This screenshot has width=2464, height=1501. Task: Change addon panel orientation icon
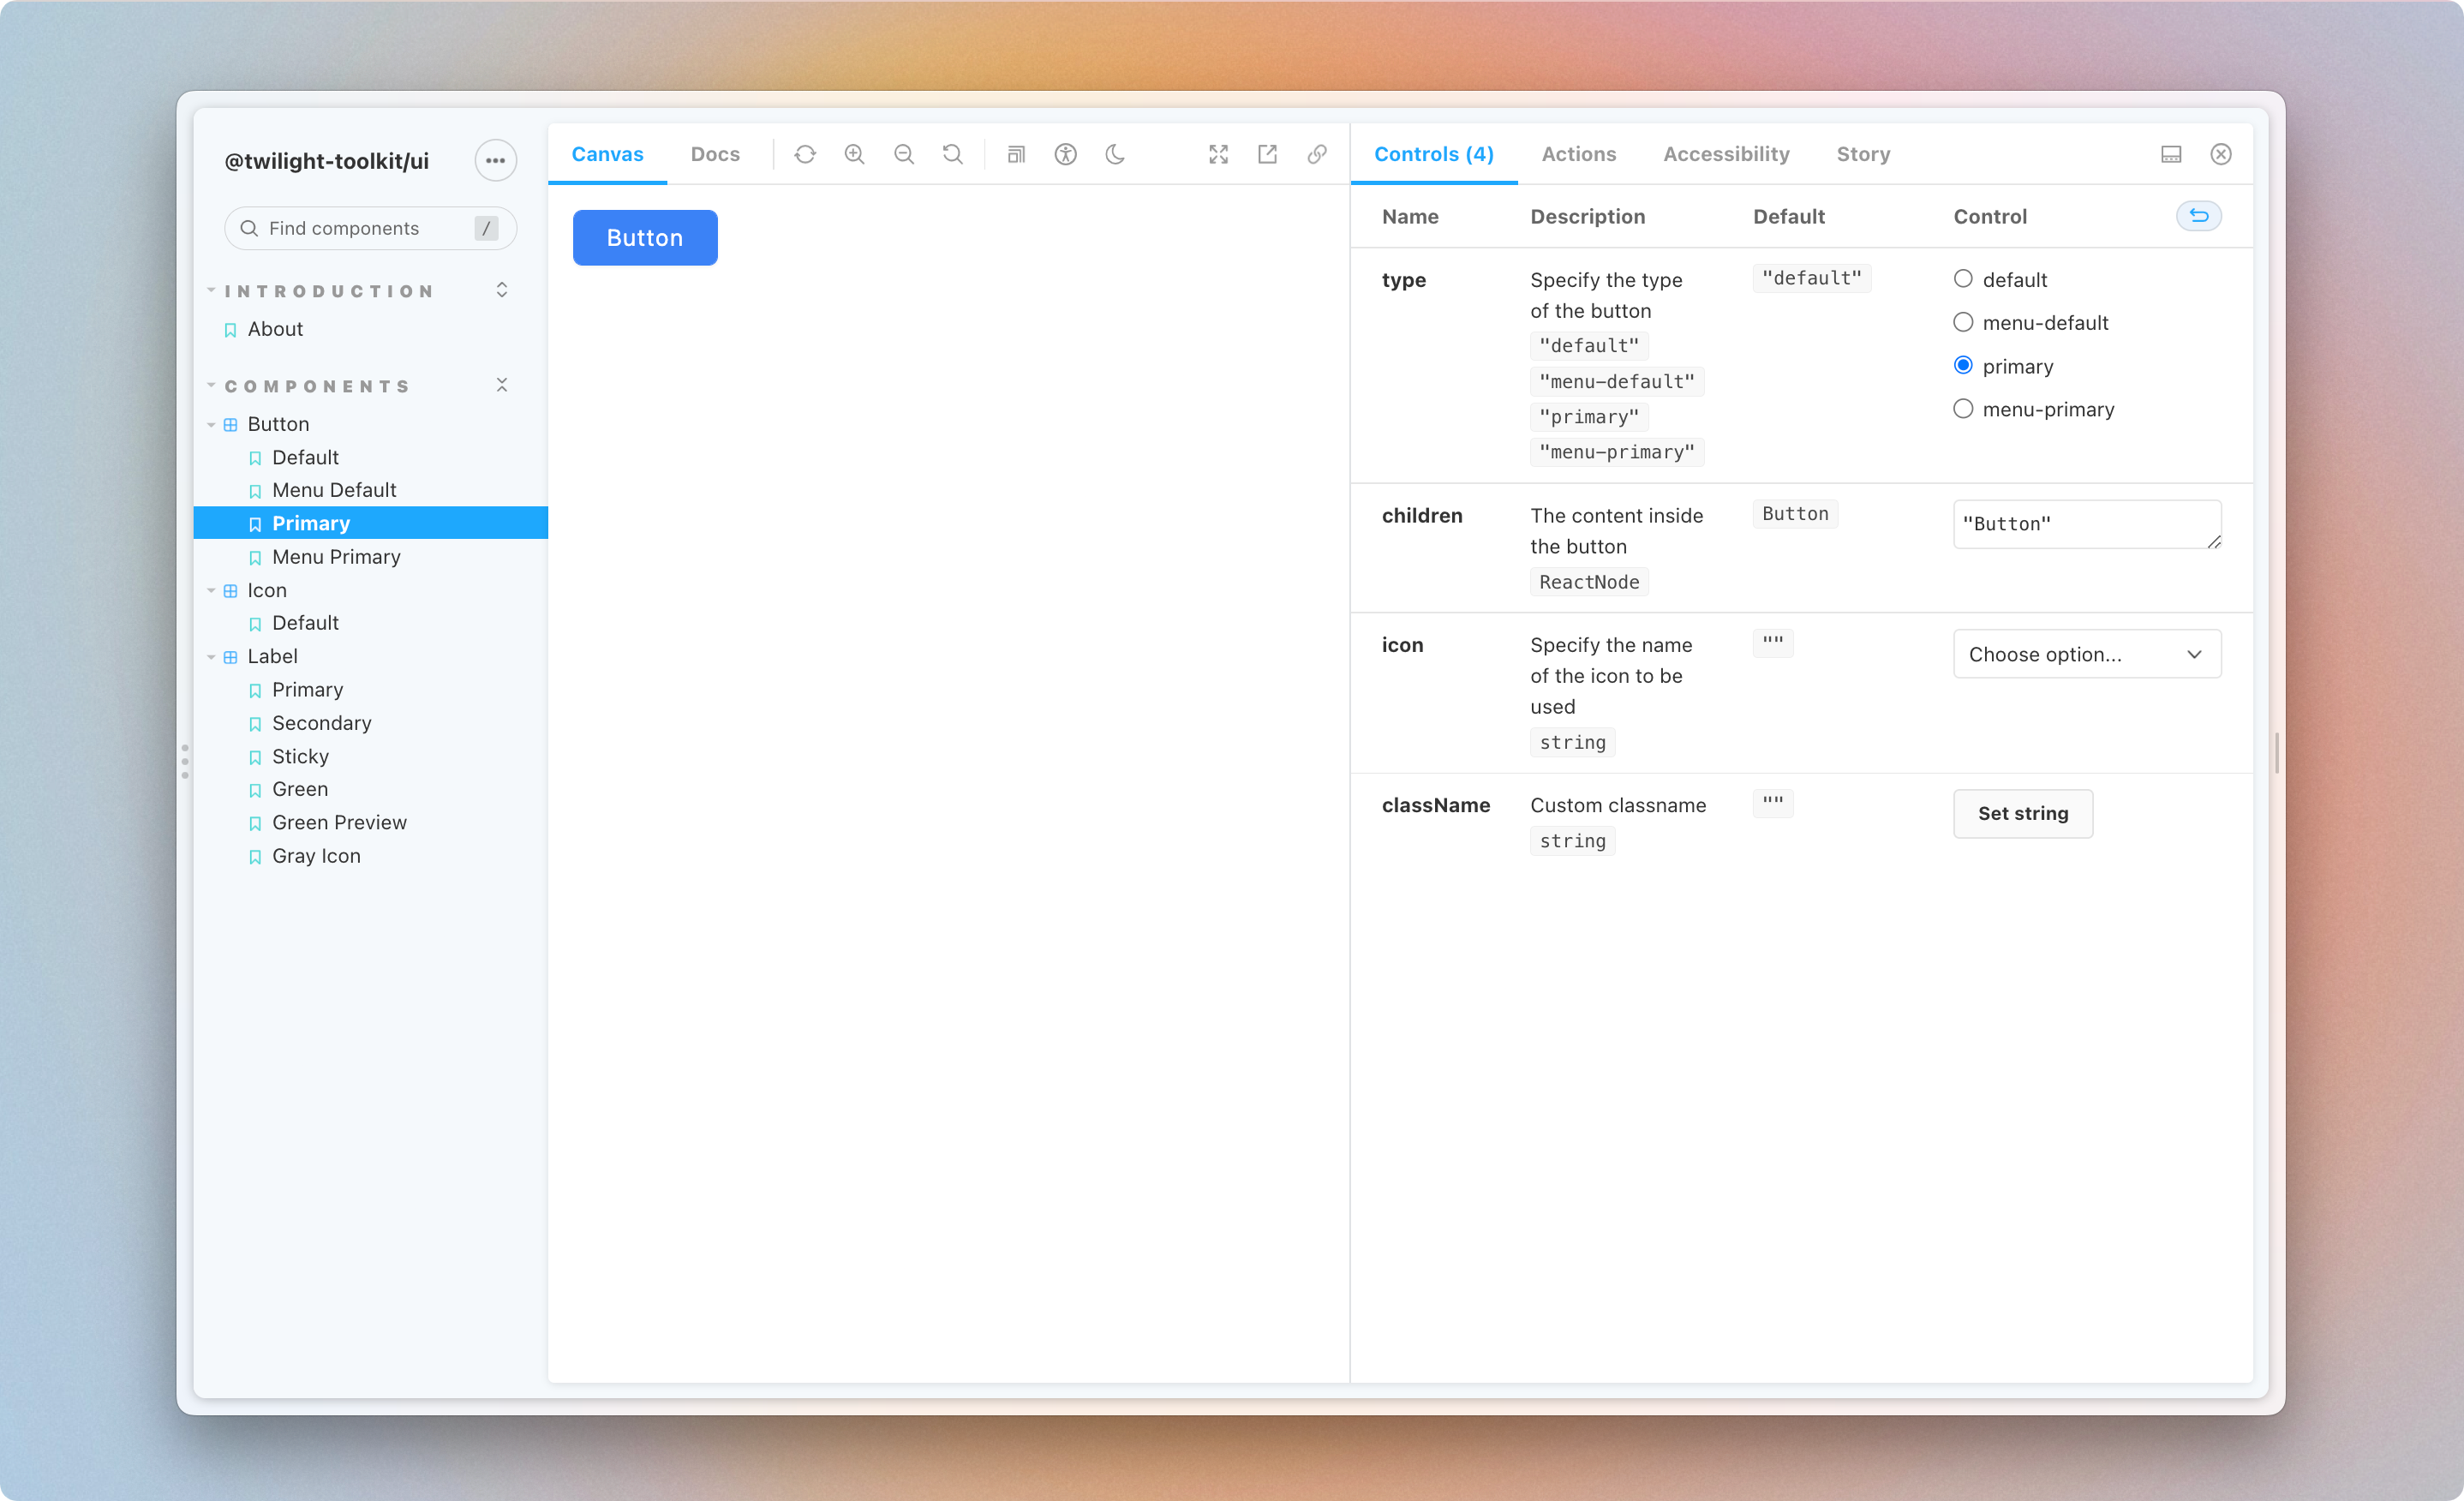pyautogui.click(x=2171, y=154)
